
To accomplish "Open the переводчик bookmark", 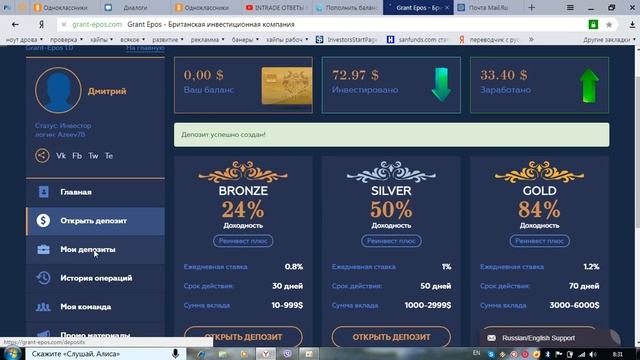I will coord(488,40).
